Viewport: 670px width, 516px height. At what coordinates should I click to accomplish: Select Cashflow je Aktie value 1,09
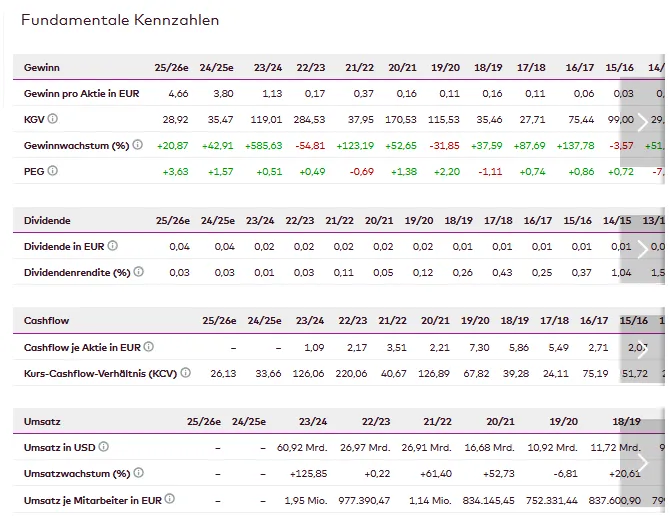click(314, 348)
